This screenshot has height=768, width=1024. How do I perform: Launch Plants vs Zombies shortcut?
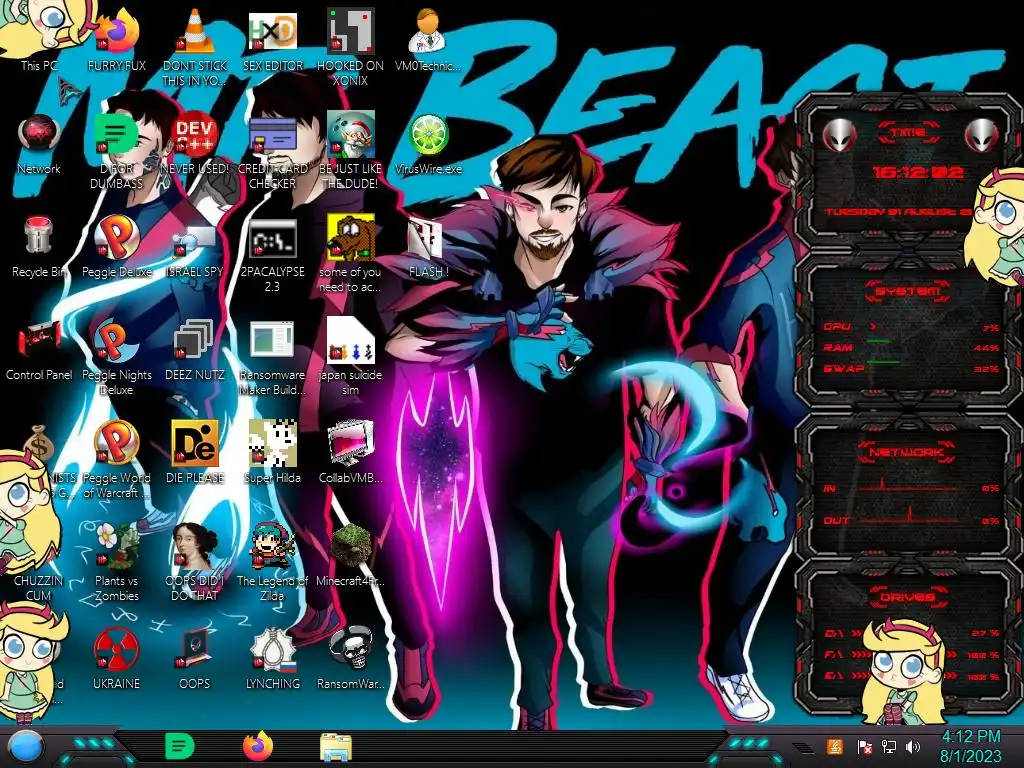pyautogui.click(x=117, y=546)
